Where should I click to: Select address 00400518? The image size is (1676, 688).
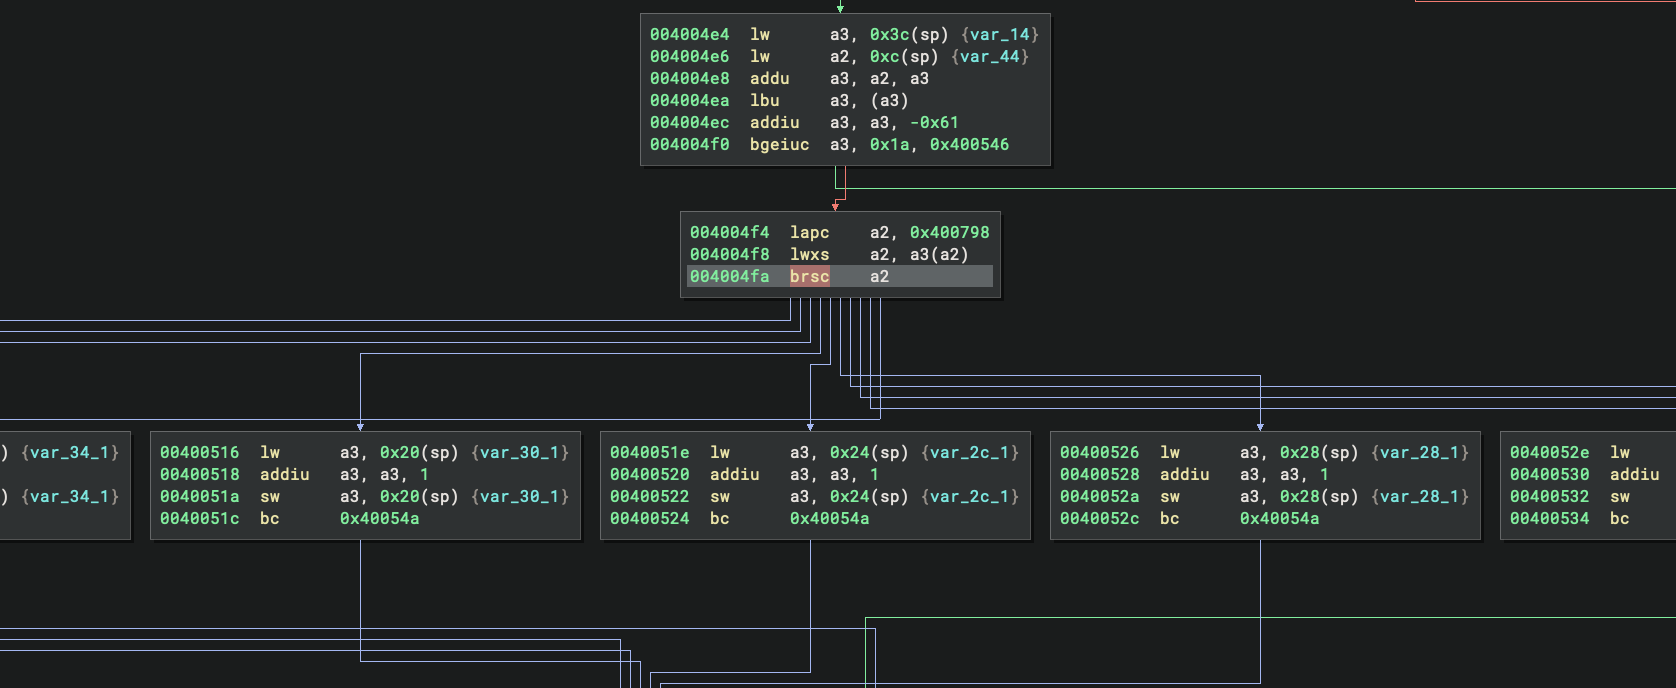200,475
